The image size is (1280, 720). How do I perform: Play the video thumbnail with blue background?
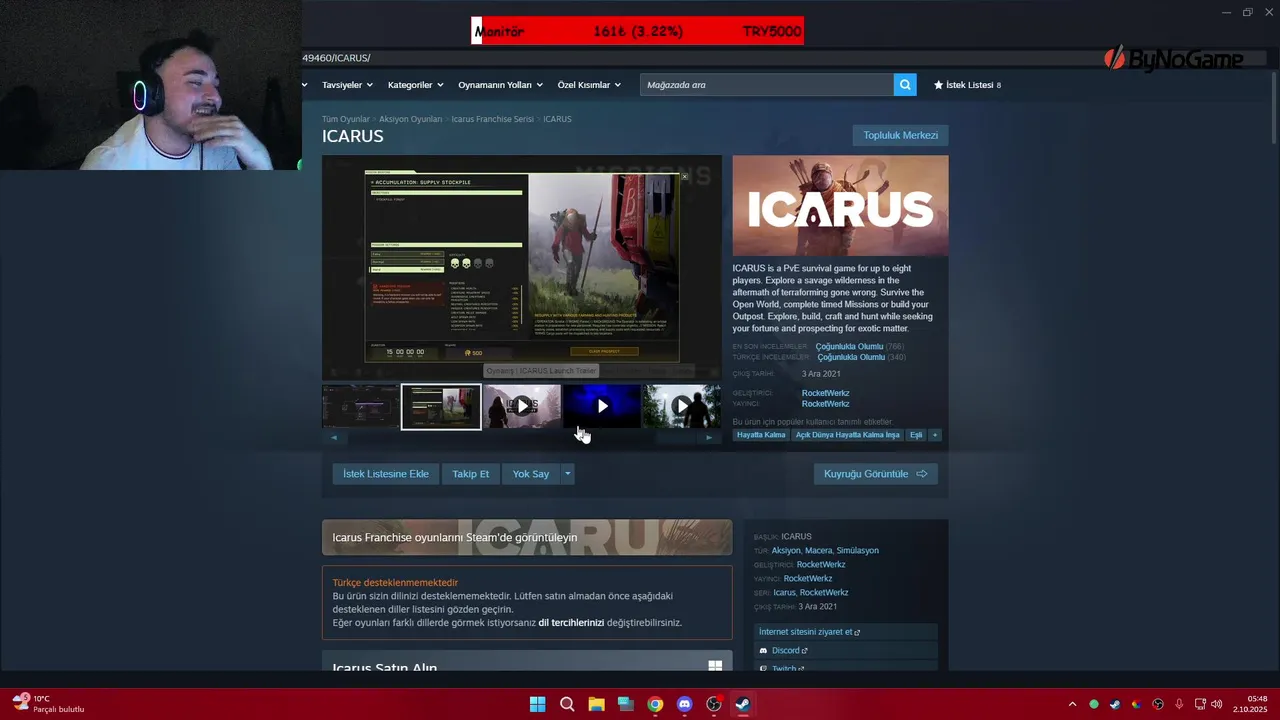[x=602, y=406]
